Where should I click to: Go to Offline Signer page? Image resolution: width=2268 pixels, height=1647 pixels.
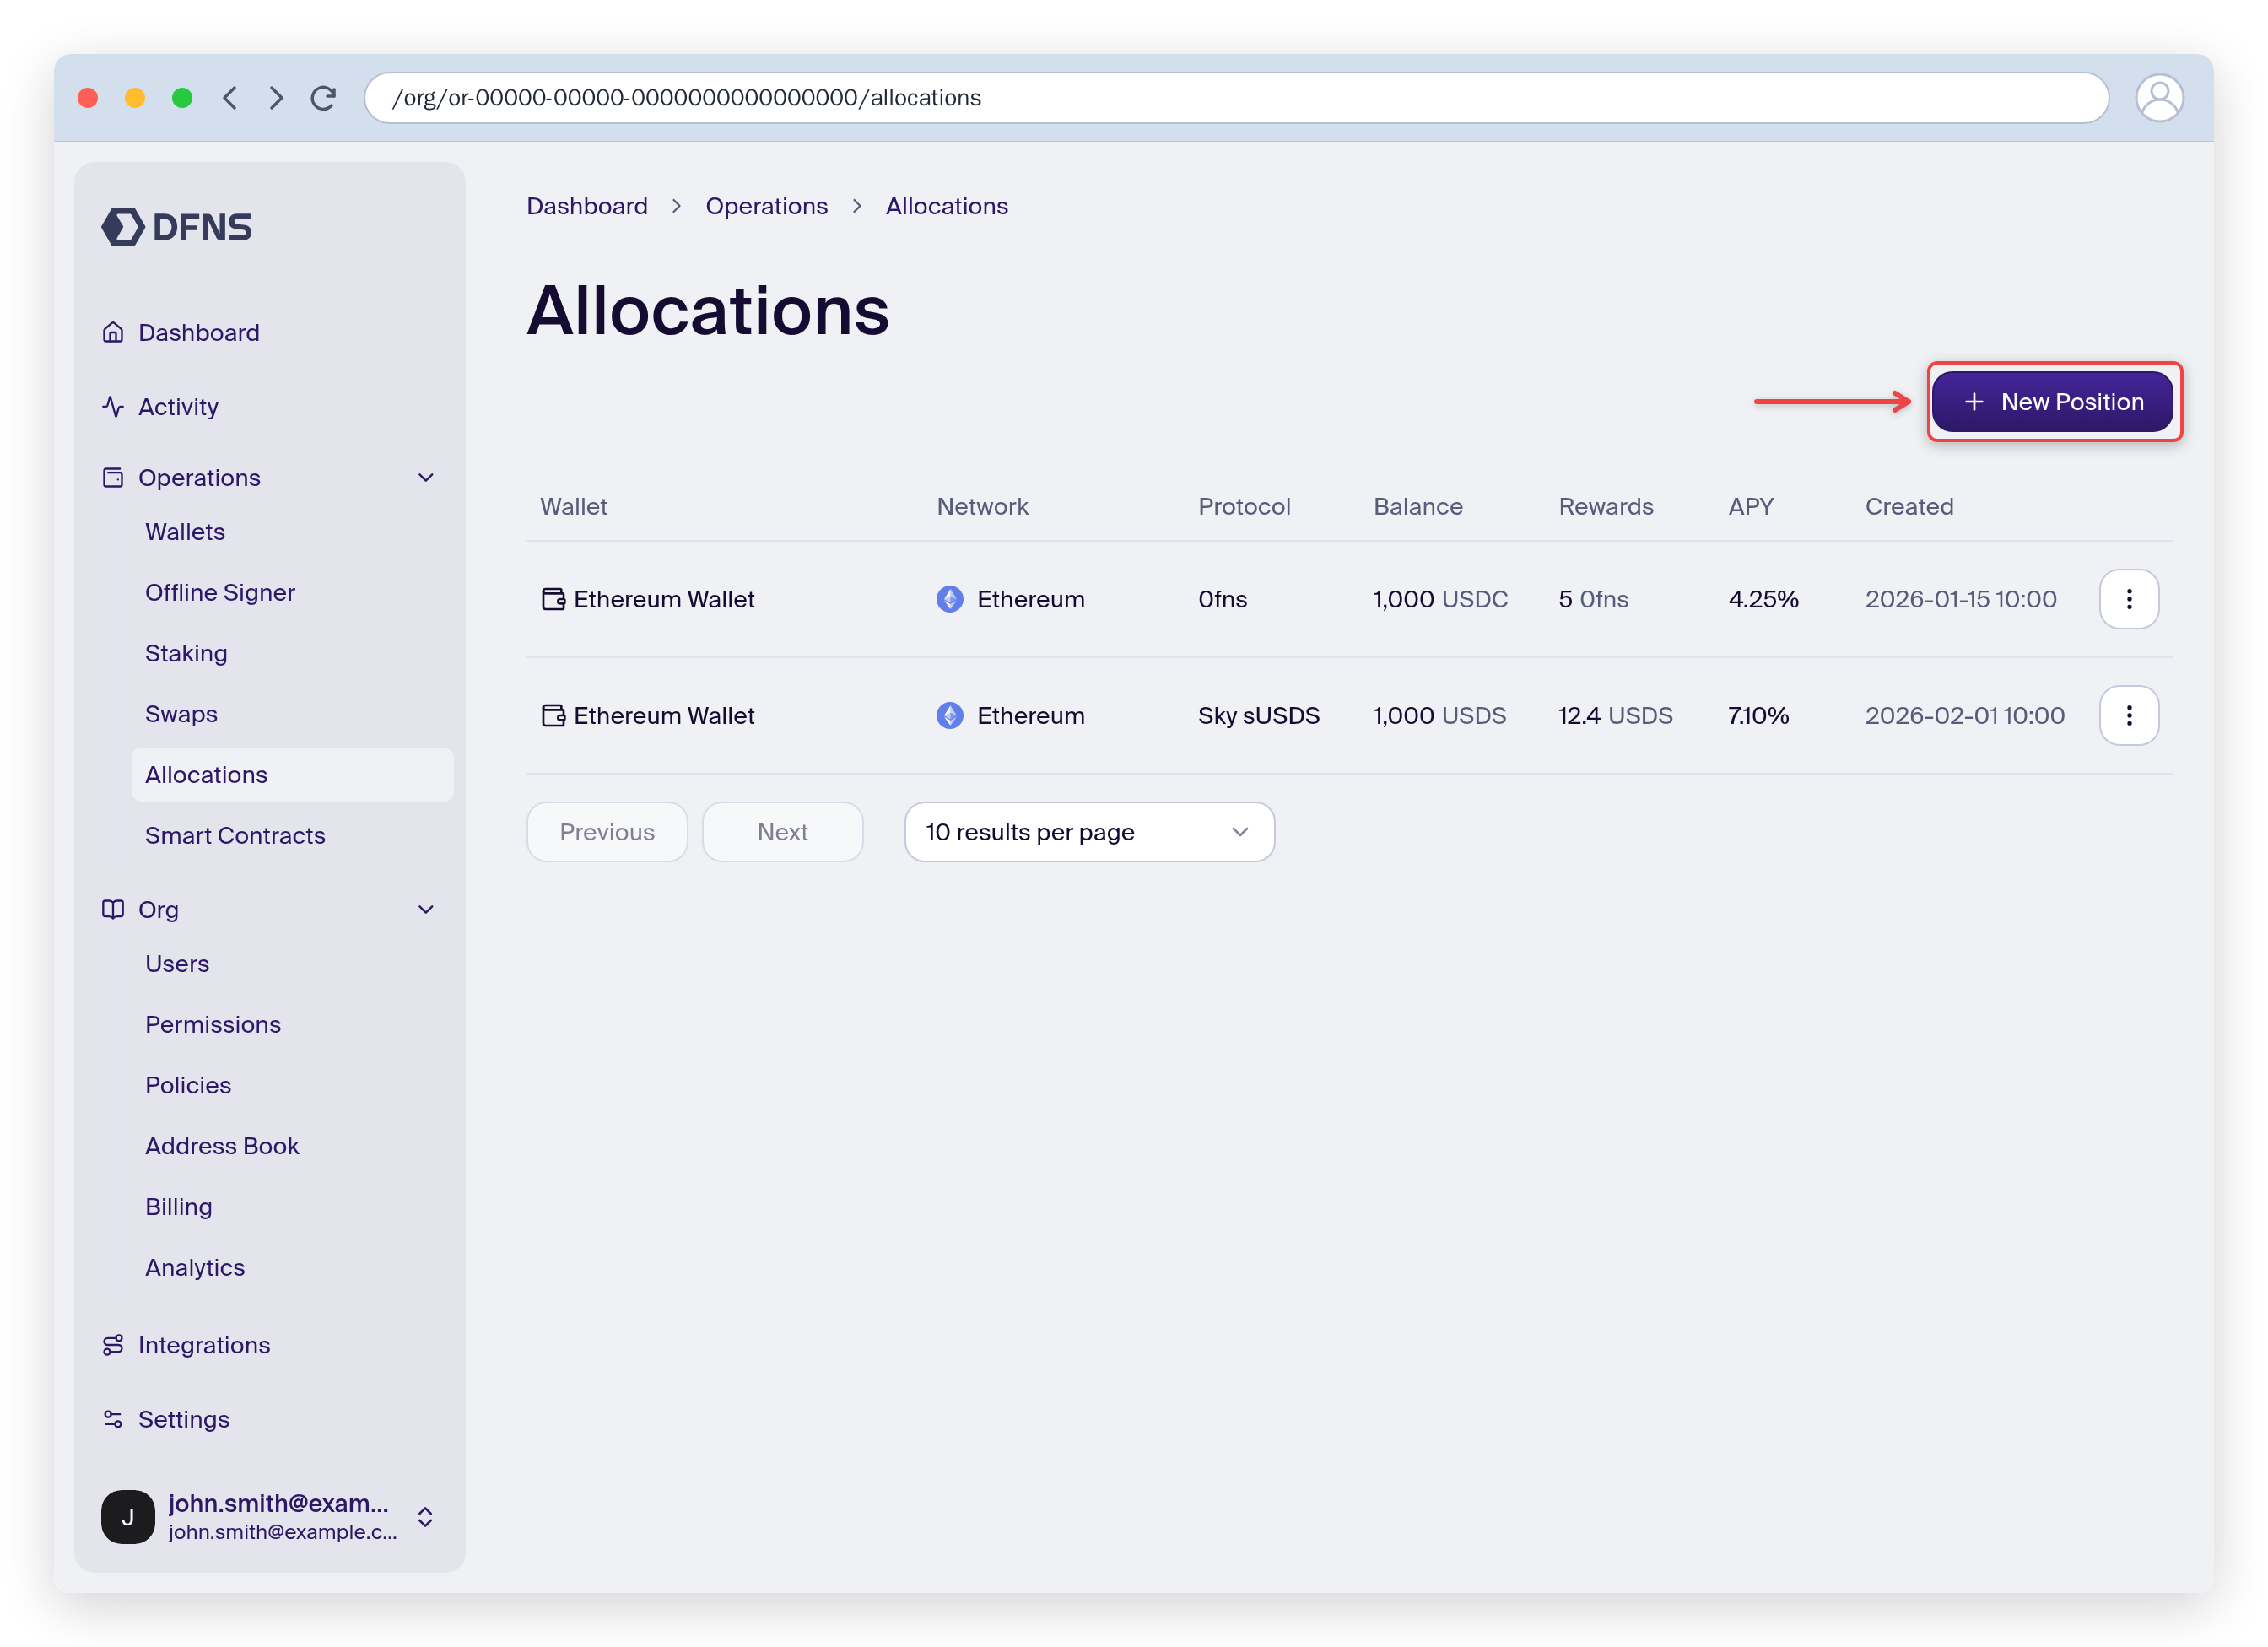tap(220, 593)
